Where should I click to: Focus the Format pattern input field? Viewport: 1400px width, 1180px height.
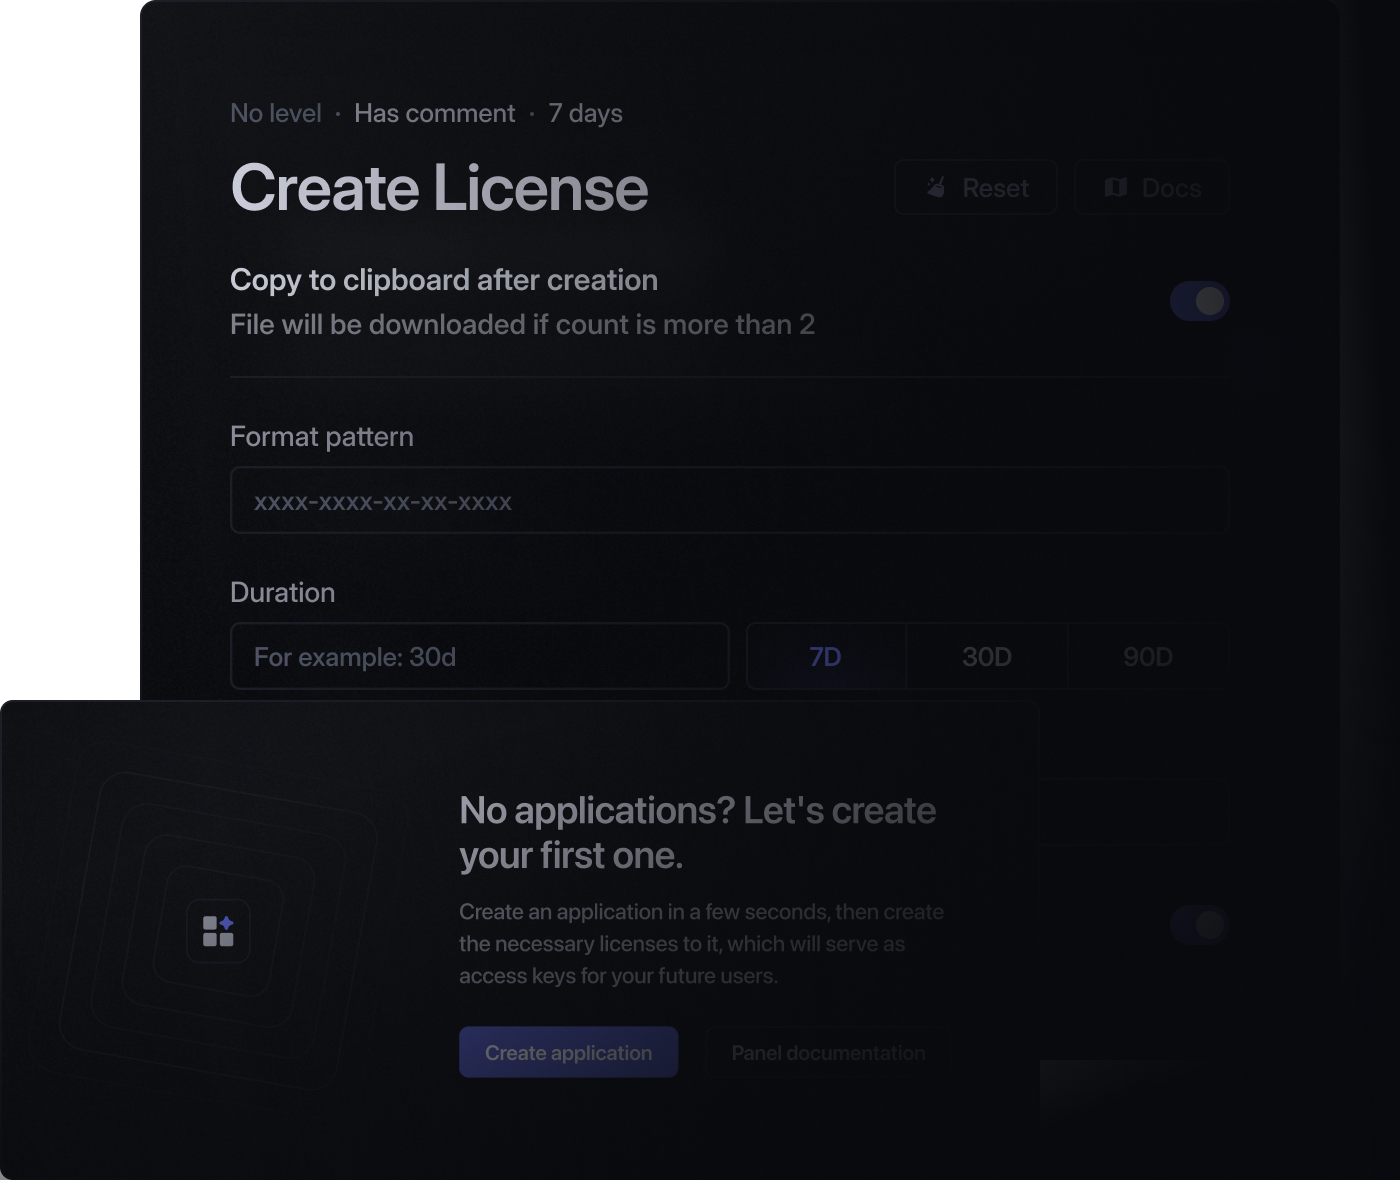pos(729,501)
